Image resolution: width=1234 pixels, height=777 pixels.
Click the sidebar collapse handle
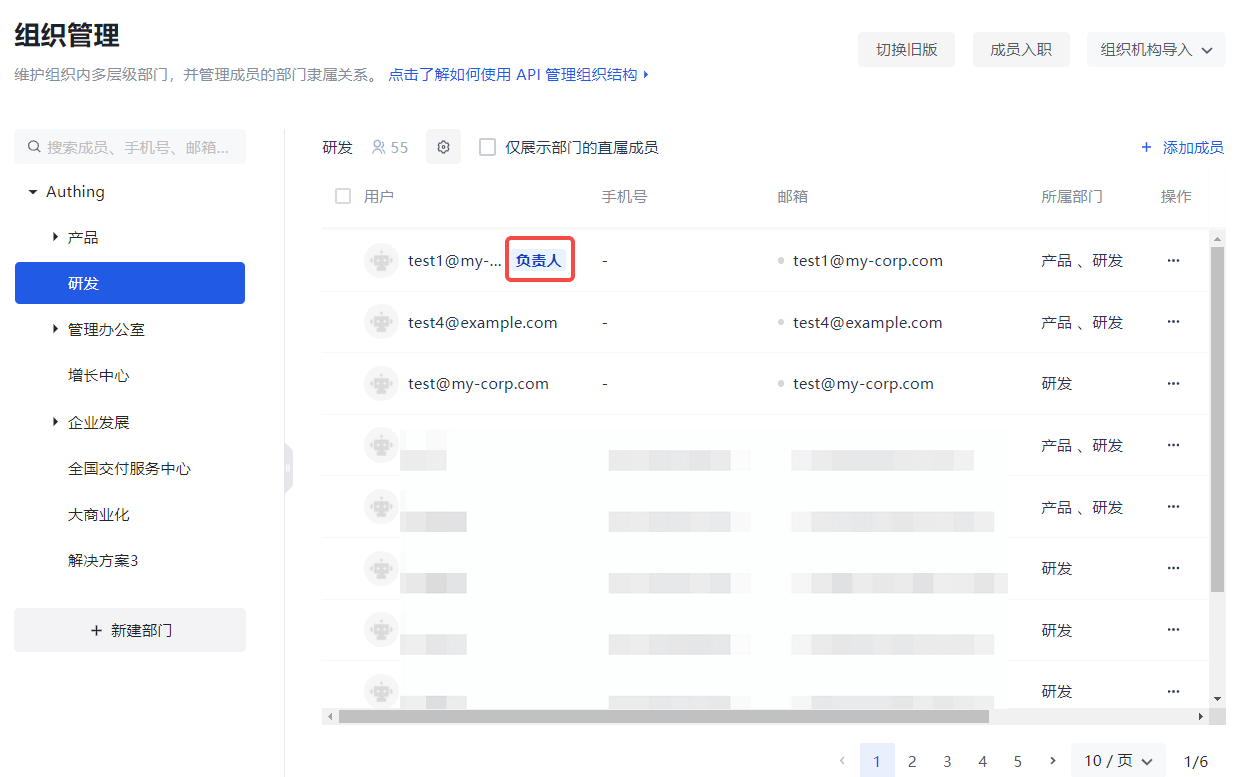(x=288, y=468)
